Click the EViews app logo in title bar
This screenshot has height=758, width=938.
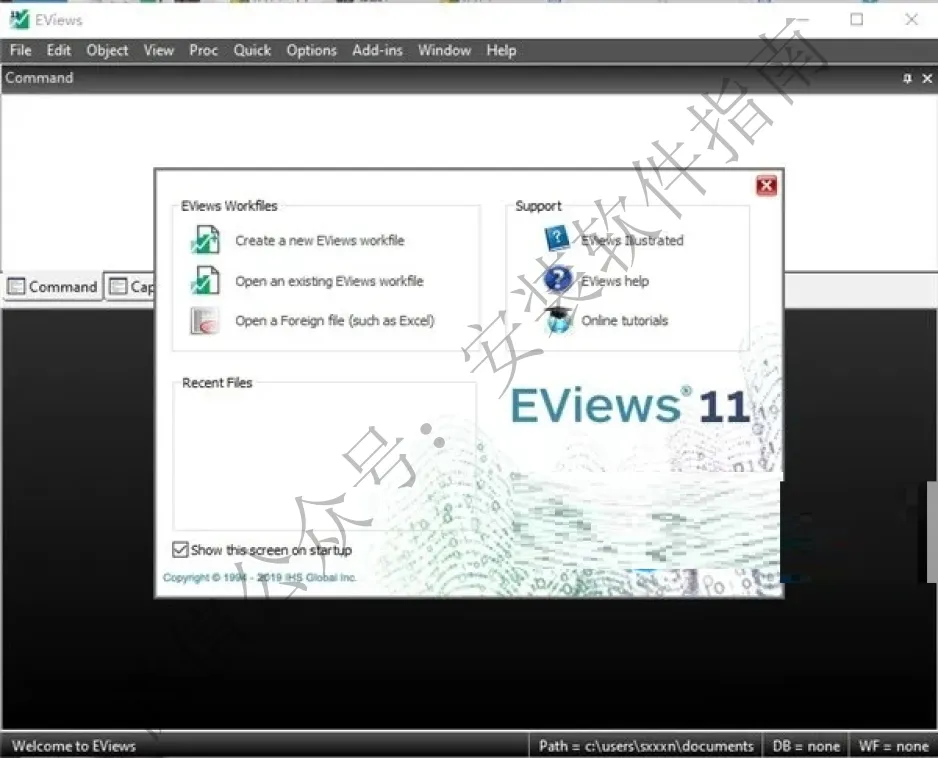click(19, 20)
